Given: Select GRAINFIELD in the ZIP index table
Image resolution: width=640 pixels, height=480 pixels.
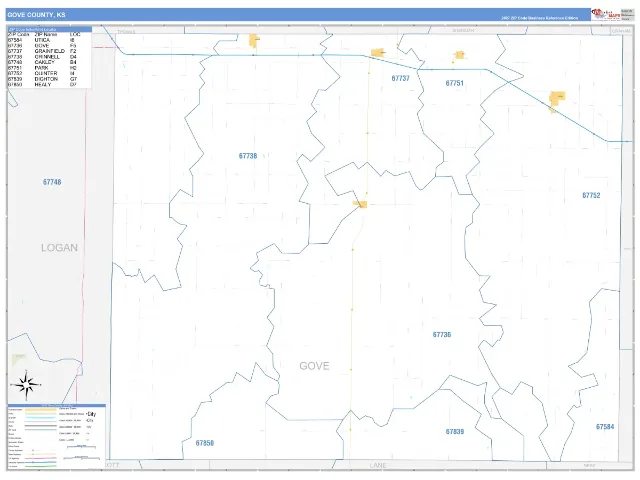Looking at the screenshot, I should coord(49,51).
